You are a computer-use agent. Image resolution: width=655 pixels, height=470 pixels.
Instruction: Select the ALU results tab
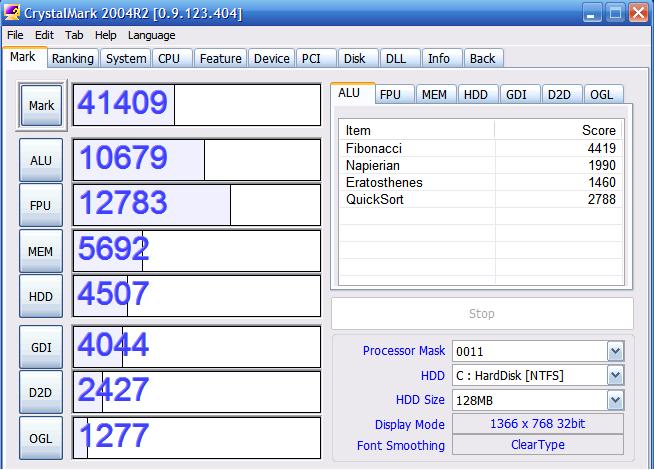353,93
